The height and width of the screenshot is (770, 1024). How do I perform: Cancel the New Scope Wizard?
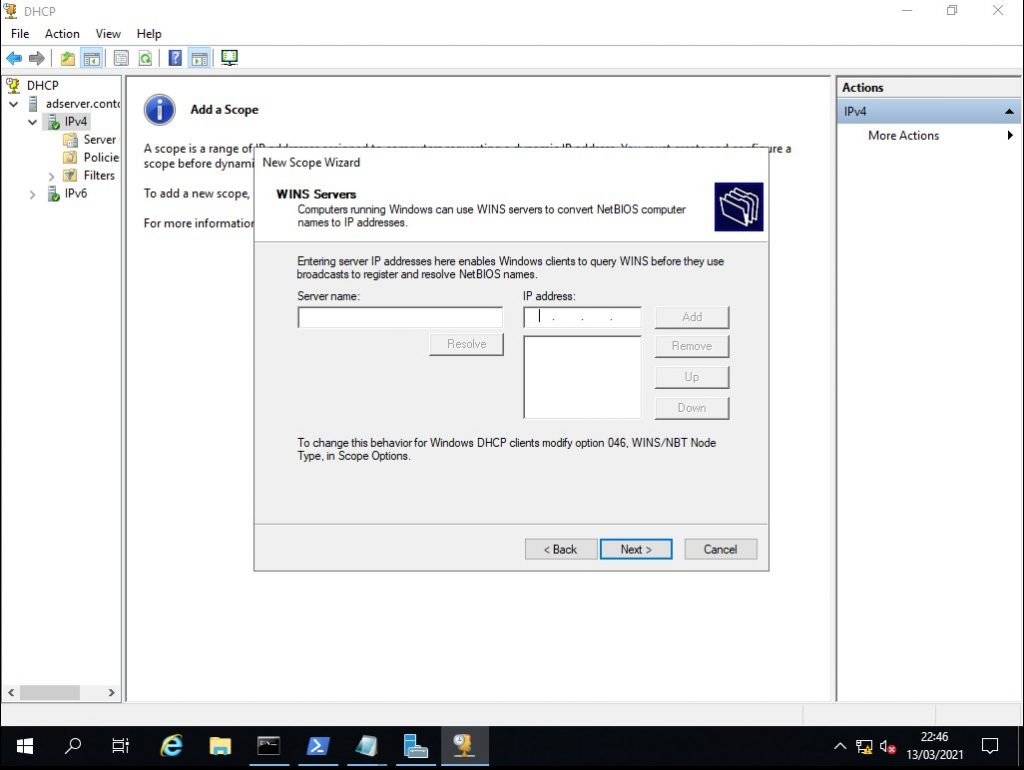(x=720, y=549)
